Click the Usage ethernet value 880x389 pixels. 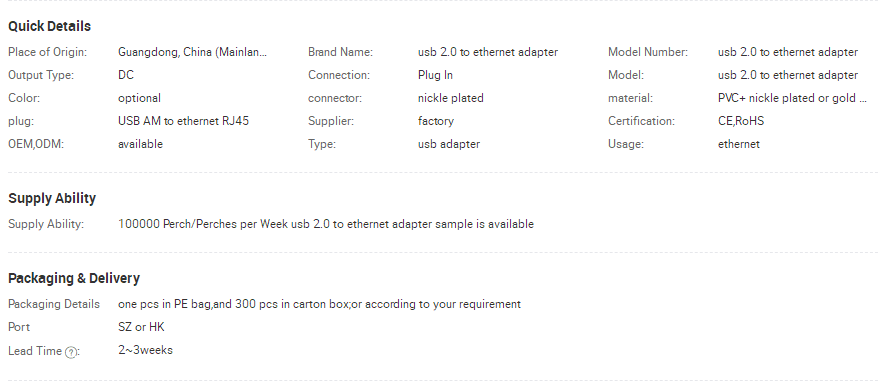pos(739,144)
